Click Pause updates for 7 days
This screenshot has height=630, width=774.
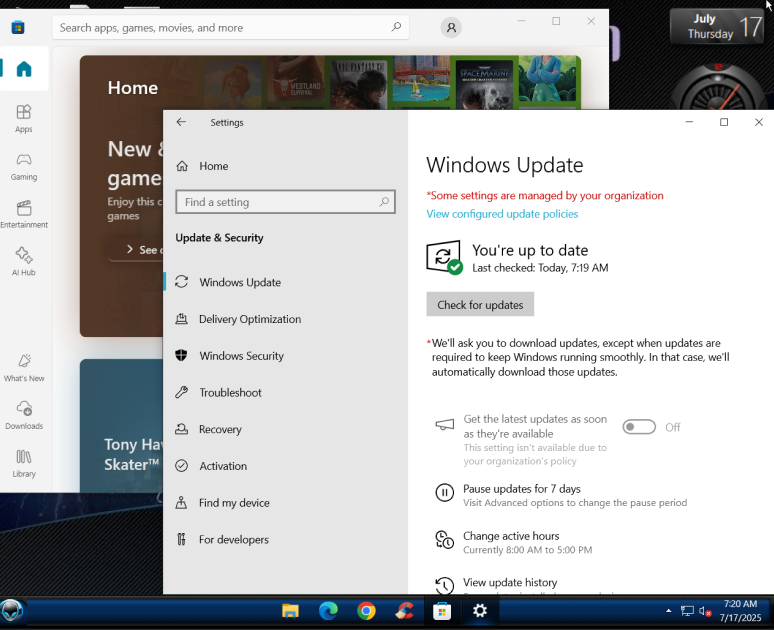click(x=561, y=495)
